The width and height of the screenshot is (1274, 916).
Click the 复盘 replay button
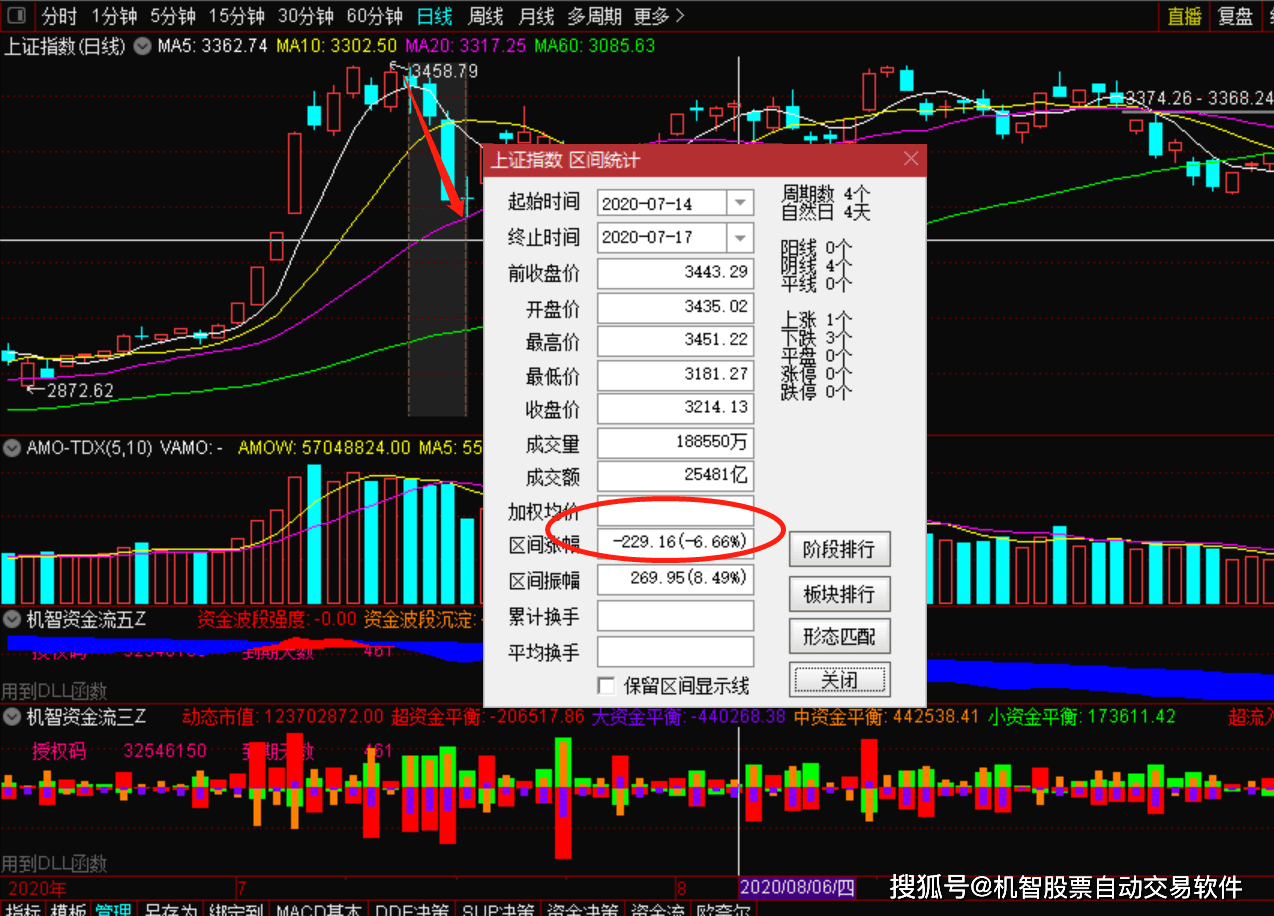[1235, 16]
